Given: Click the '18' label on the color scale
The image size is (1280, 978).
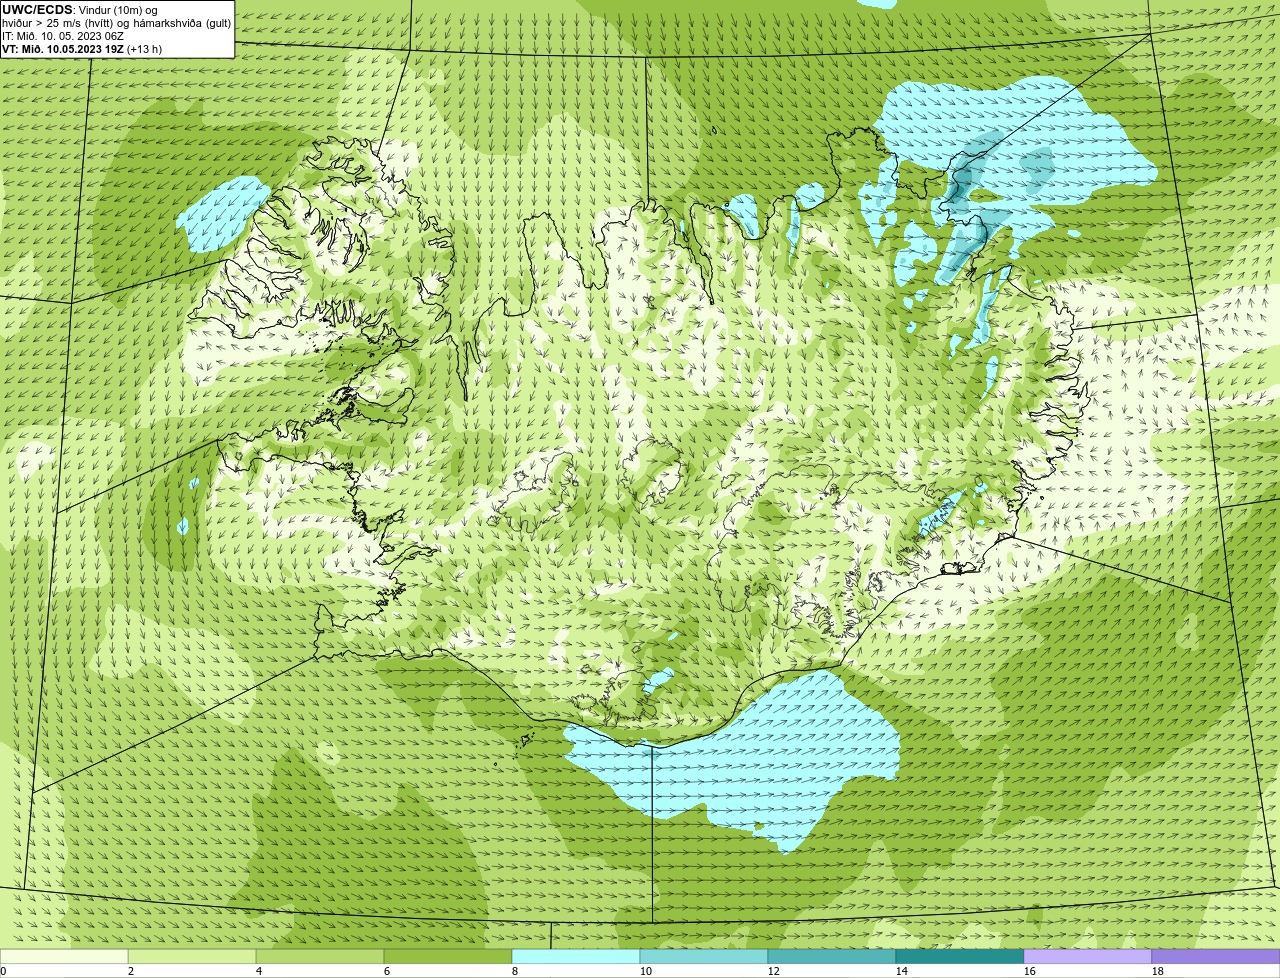Looking at the screenshot, I should point(1158,971).
